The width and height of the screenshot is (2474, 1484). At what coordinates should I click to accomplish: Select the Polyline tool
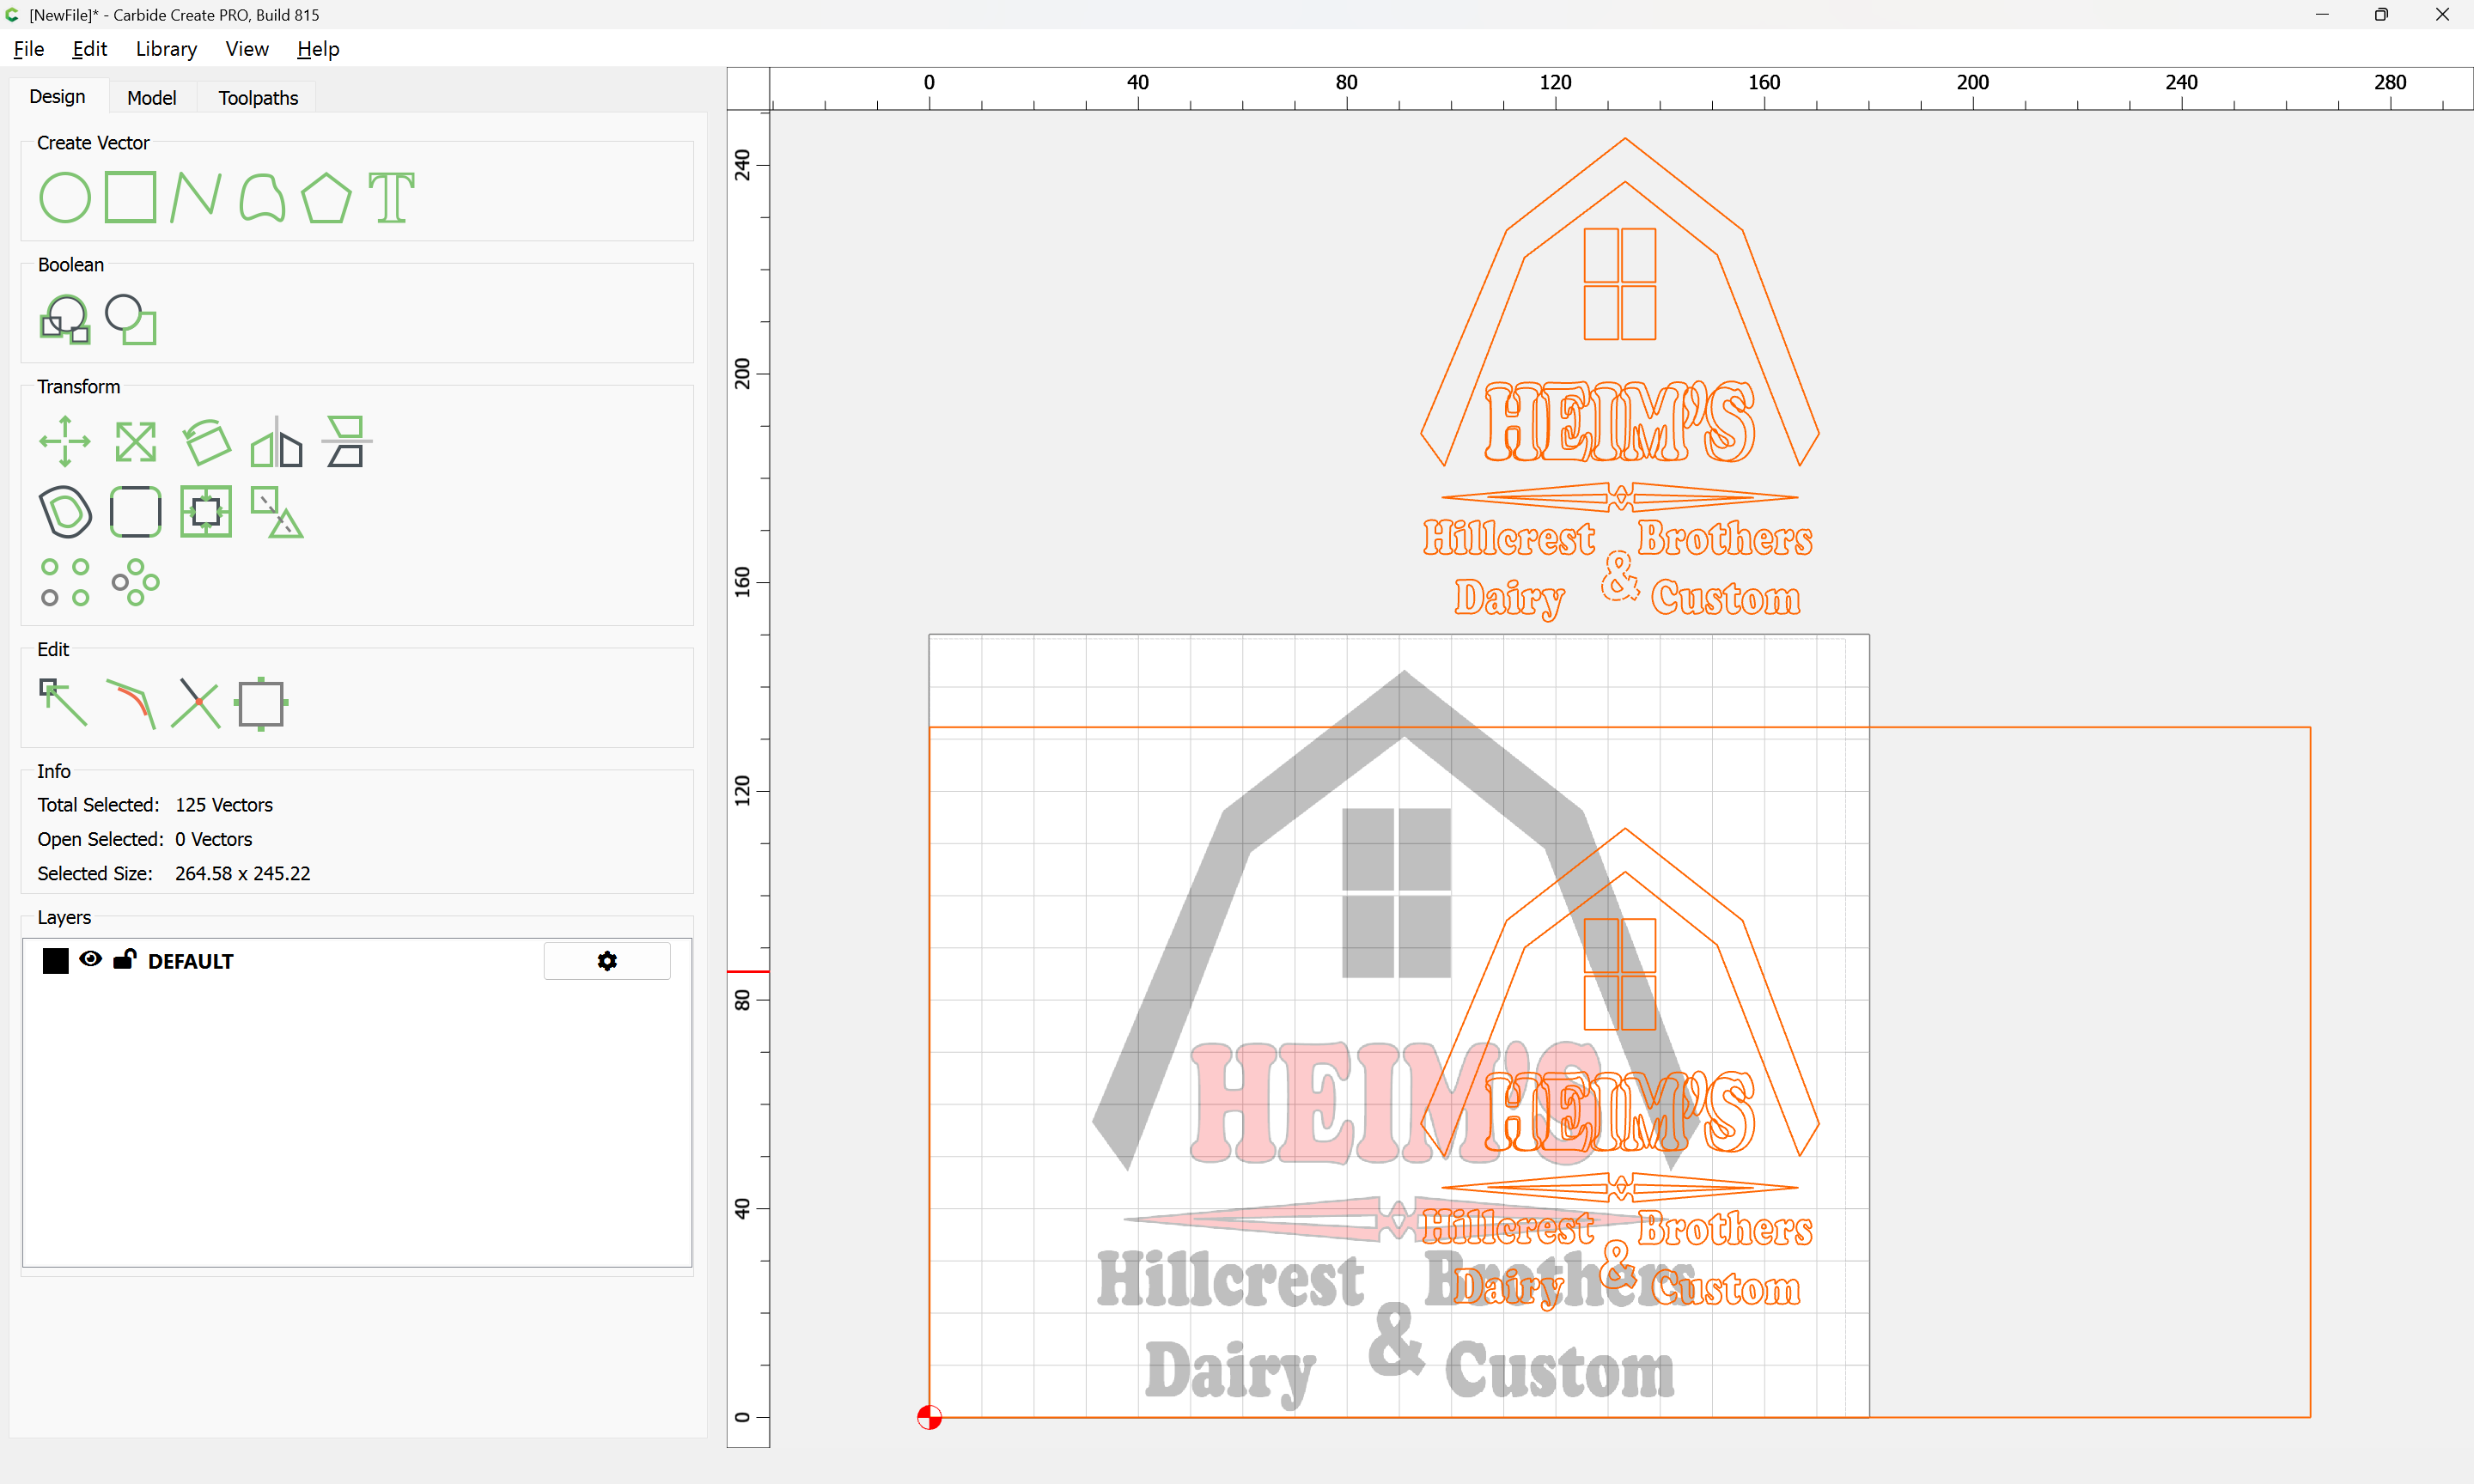(x=195, y=197)
